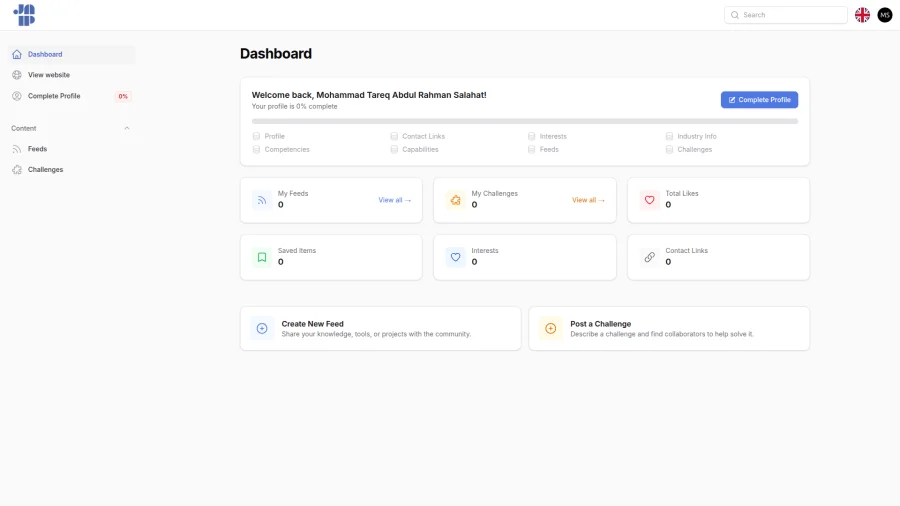Click the site logo in the header

[x=24, y=15]
